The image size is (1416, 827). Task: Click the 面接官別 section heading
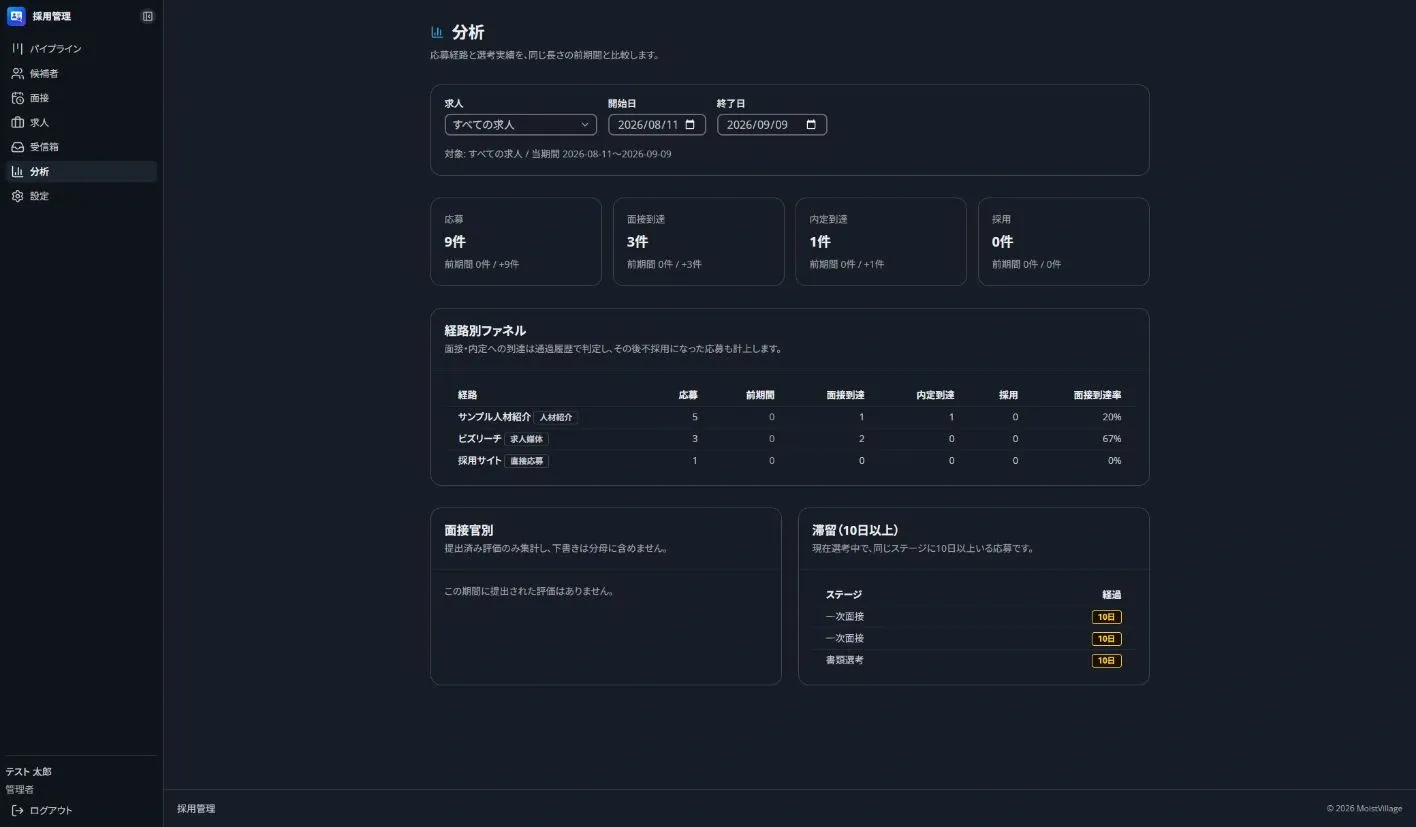pos(469,530)
